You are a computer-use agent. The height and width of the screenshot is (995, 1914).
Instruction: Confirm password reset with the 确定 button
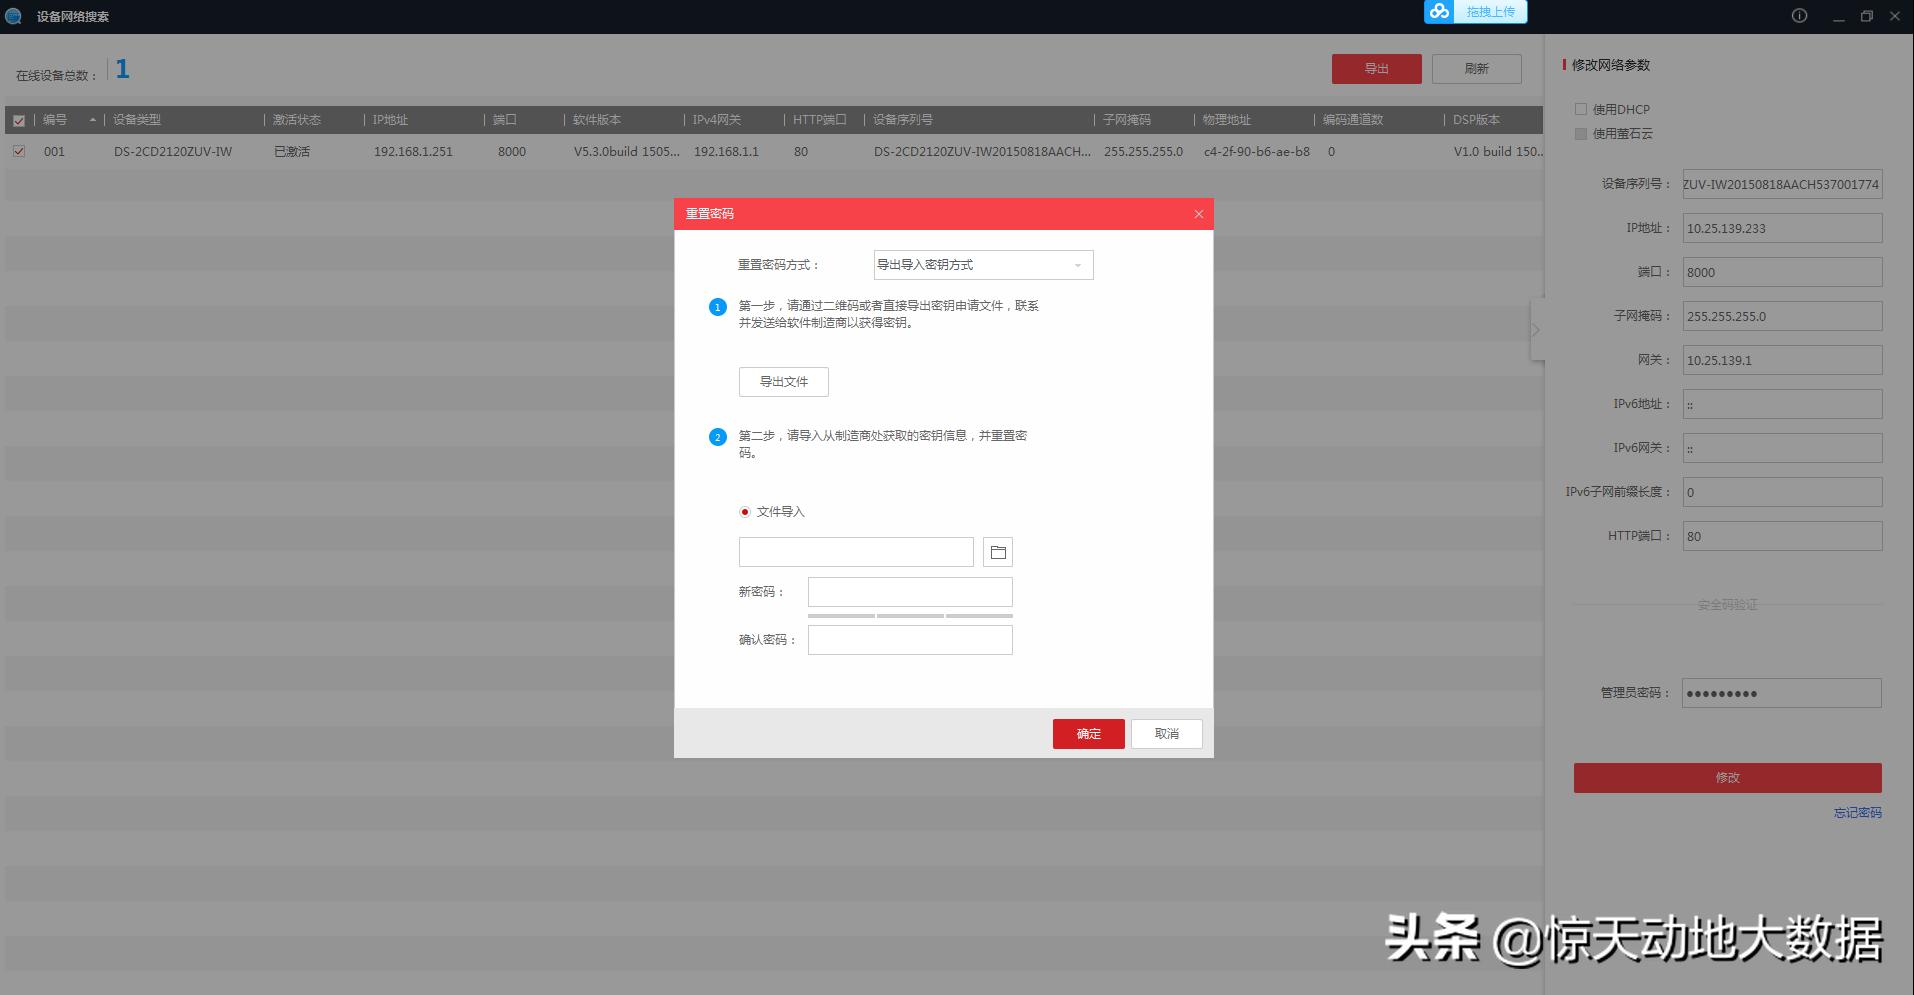[x=1088, y=733]
